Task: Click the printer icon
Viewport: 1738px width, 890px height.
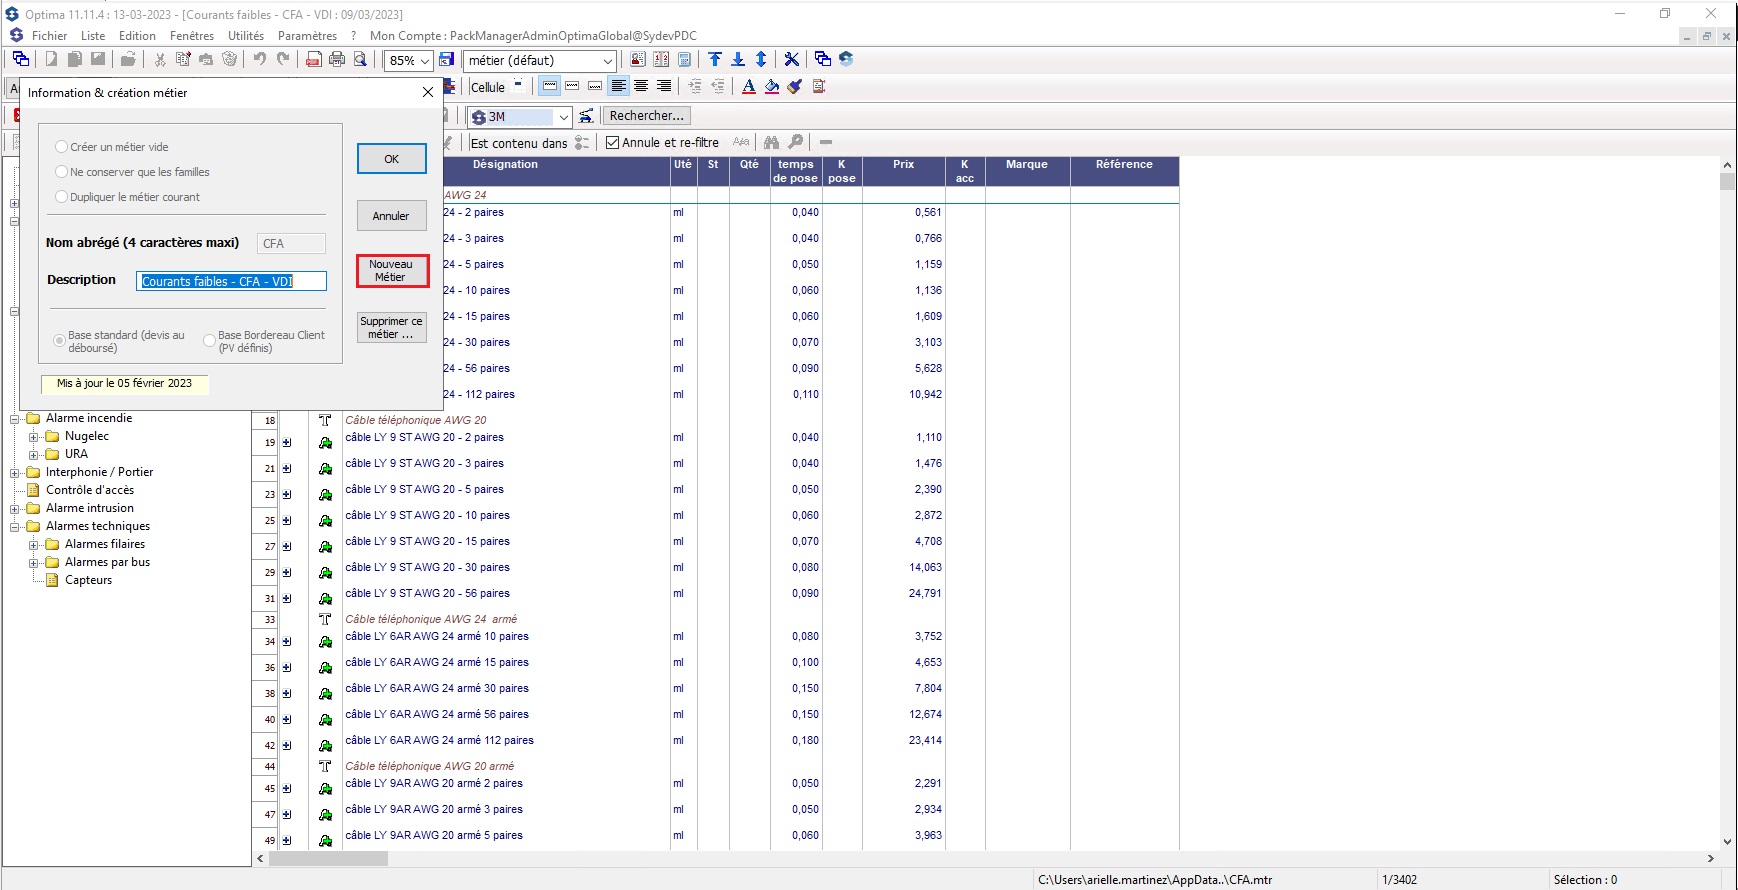Action: pos(337,59)
